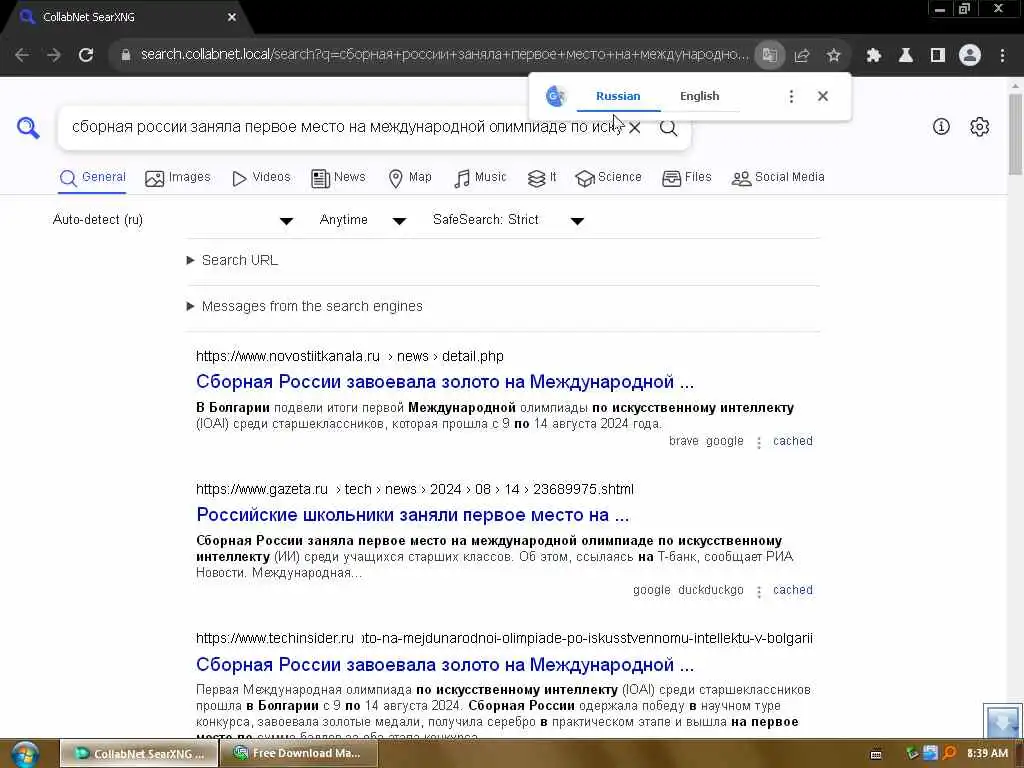Open Free Download Manager taskbar button
1024x768 pixels.
click(299, 754)
